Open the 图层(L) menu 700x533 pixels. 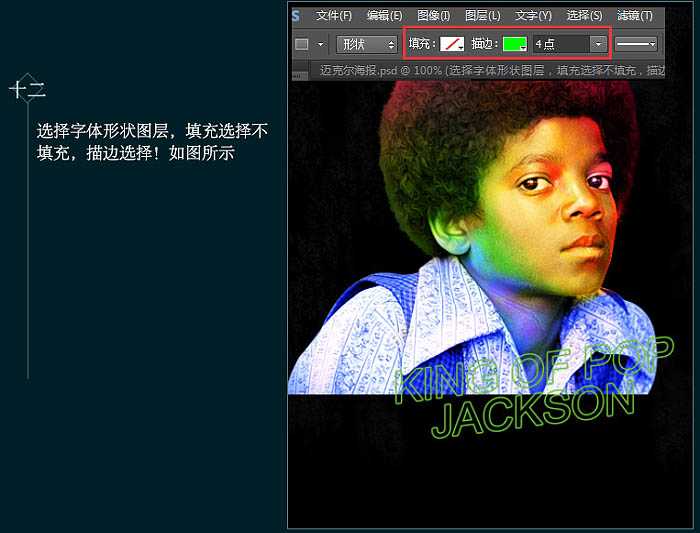(x=483, y=16)
